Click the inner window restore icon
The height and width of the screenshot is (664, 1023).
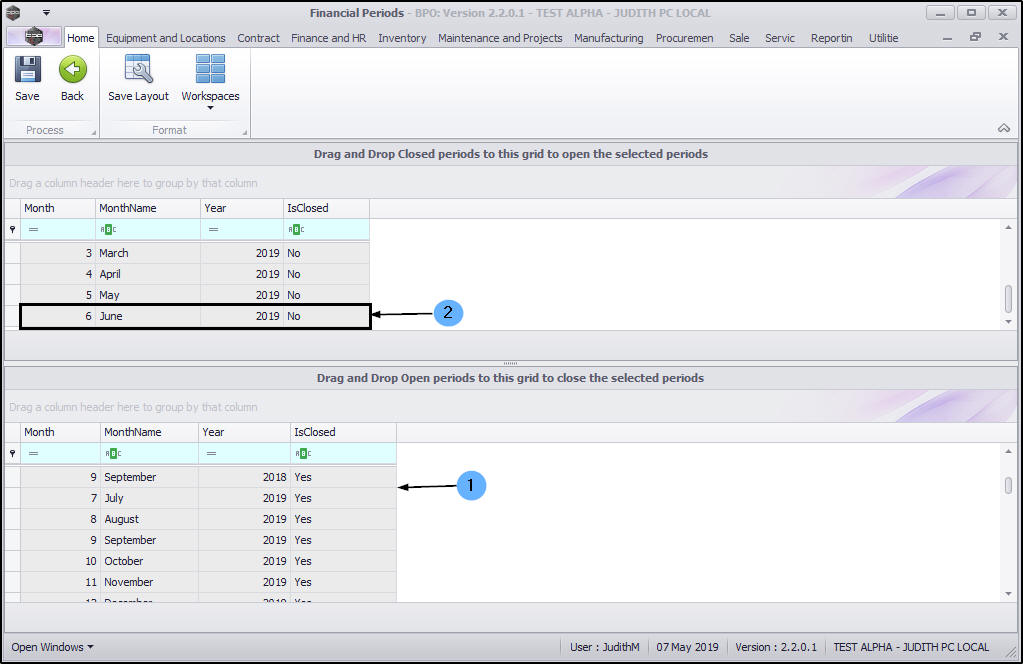click(975, 37)
